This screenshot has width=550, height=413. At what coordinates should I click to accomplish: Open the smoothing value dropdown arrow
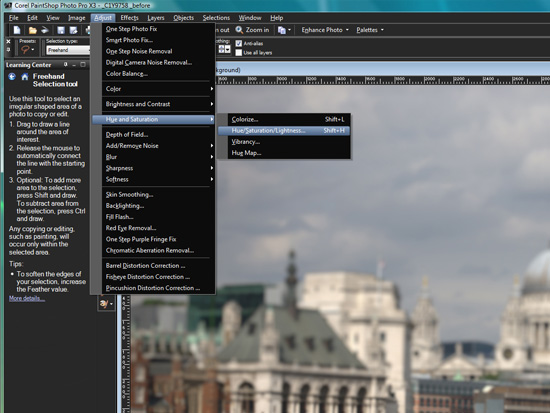228,50
